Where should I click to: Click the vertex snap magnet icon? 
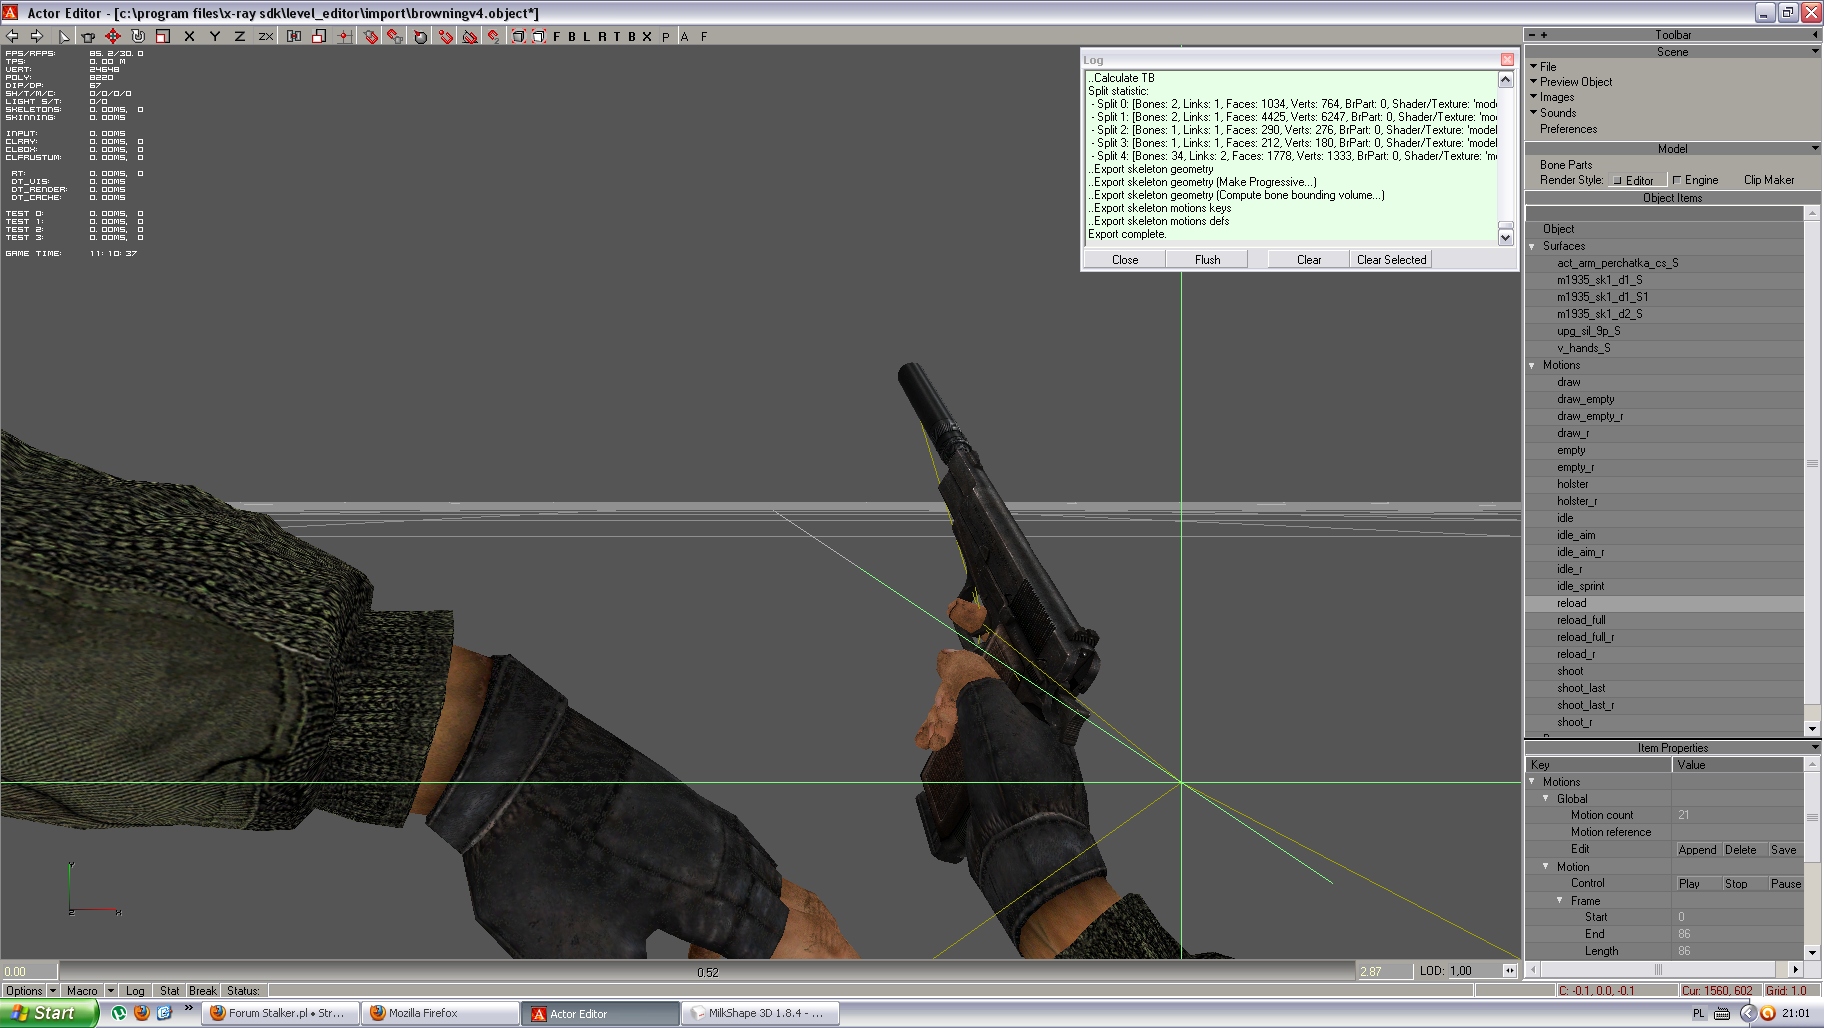point(446,36)
